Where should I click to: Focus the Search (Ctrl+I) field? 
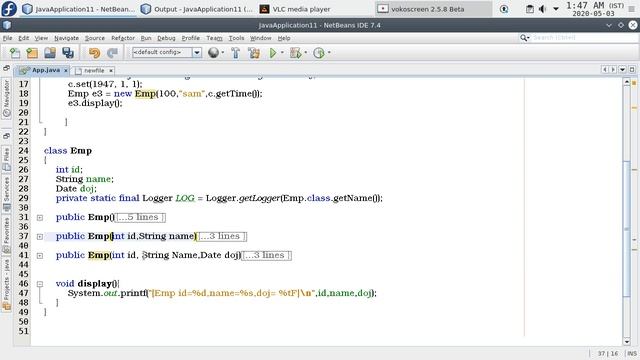click(584, 38)
